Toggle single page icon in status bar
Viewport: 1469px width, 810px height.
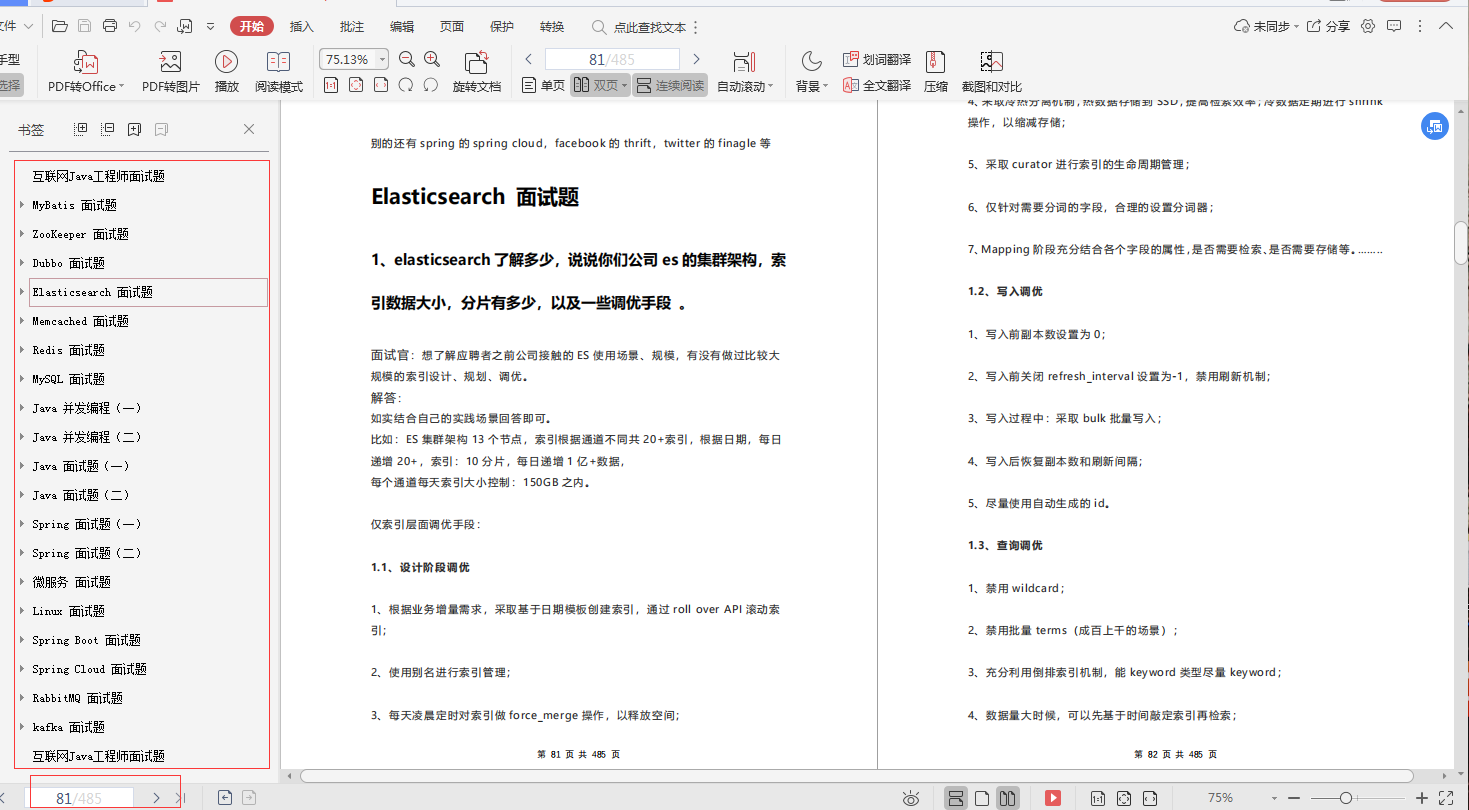coord(982,798)
